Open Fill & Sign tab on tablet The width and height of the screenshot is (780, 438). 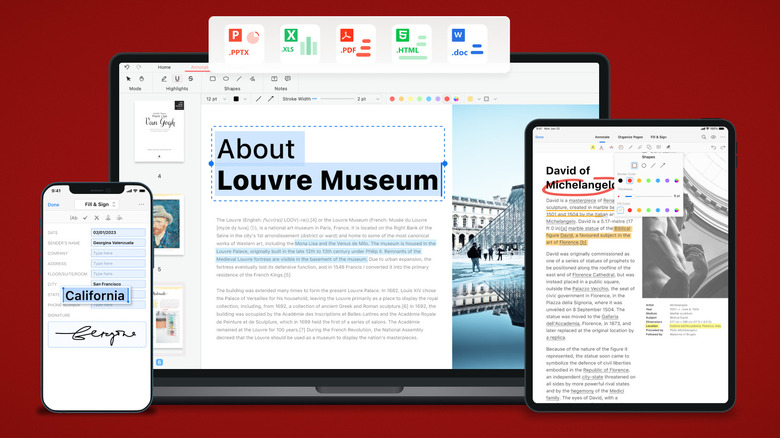coord(659,137)
